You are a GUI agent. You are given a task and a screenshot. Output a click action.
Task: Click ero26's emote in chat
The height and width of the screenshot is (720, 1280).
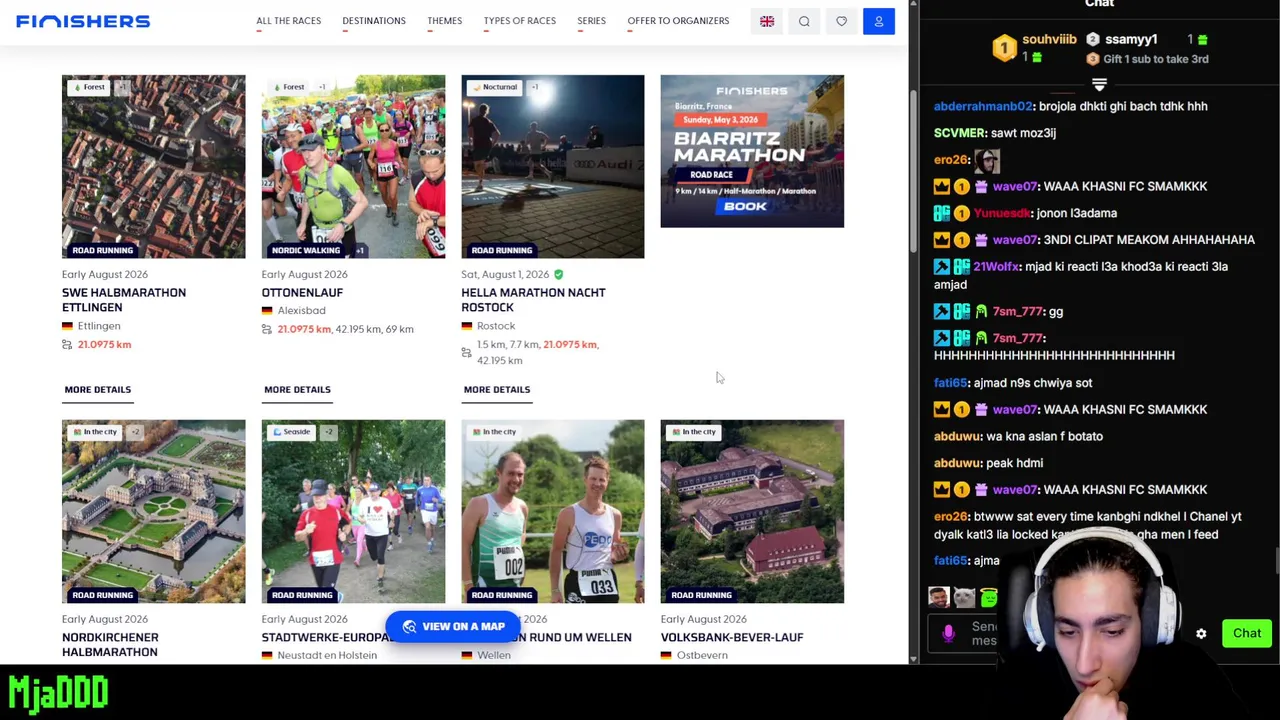pyautogui.click(x=987, y=160)
